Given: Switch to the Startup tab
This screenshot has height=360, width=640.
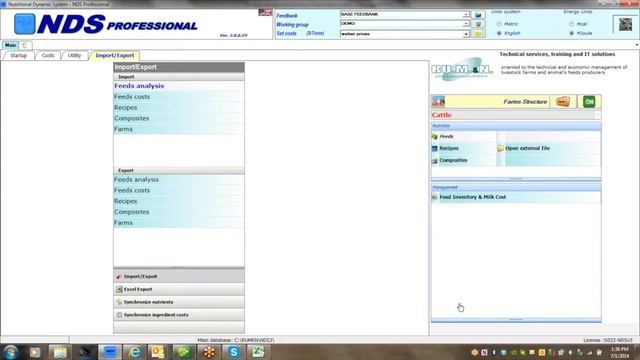Looking at the screenshot, I should 18,56.
